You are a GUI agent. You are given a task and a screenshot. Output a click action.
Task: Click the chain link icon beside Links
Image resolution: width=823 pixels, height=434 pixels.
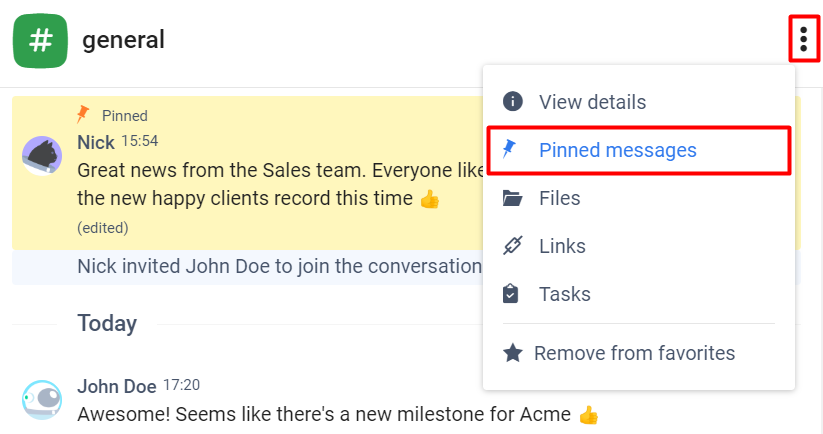512,246
